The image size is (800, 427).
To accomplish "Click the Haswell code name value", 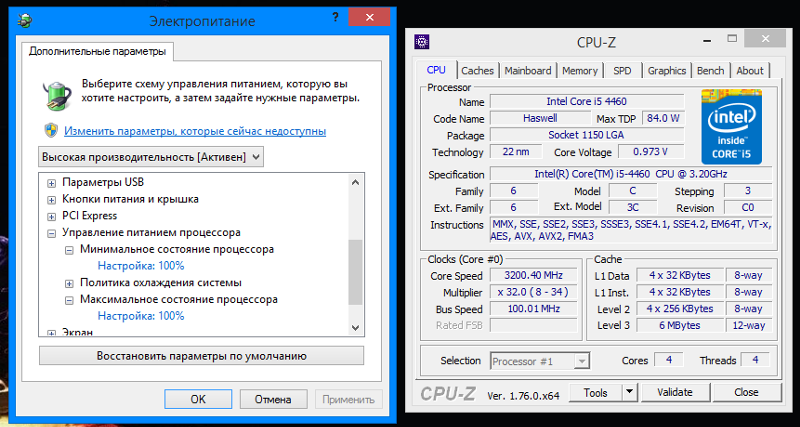I will [540, 118].
